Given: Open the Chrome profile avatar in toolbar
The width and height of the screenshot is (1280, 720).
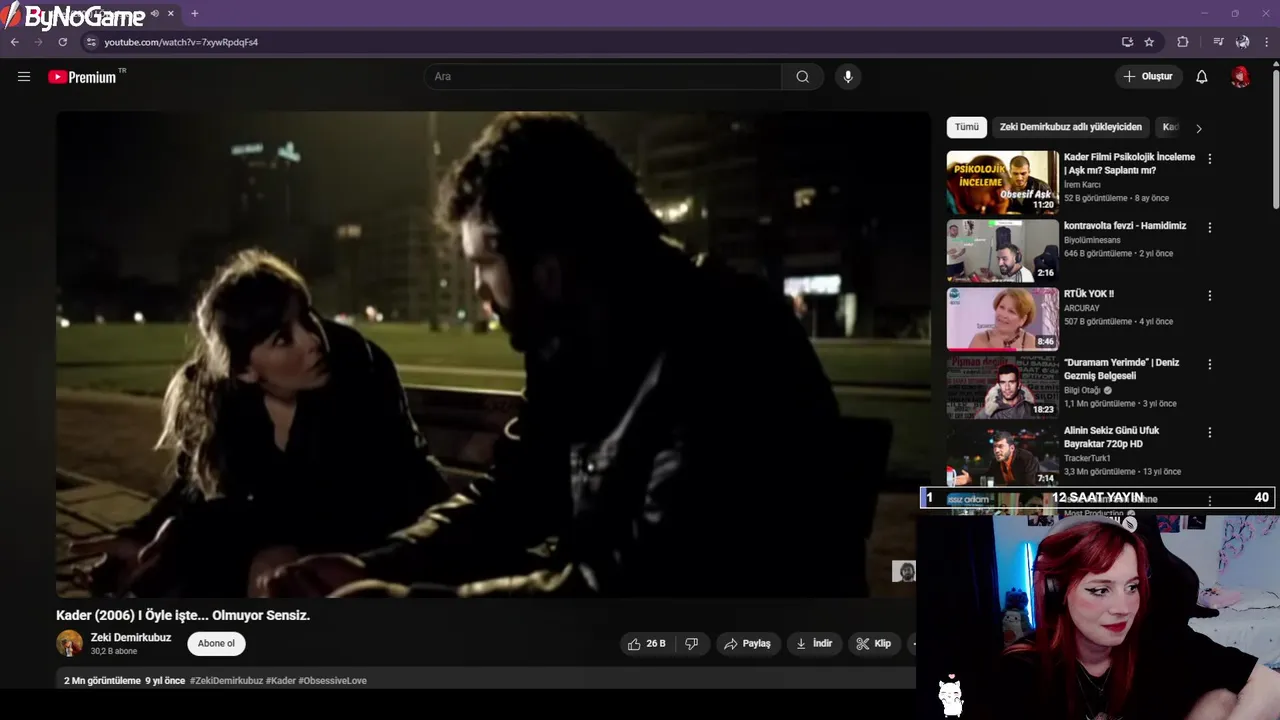Looking at the screenshot, I should pyautogui.click(x=1242, y=42).
